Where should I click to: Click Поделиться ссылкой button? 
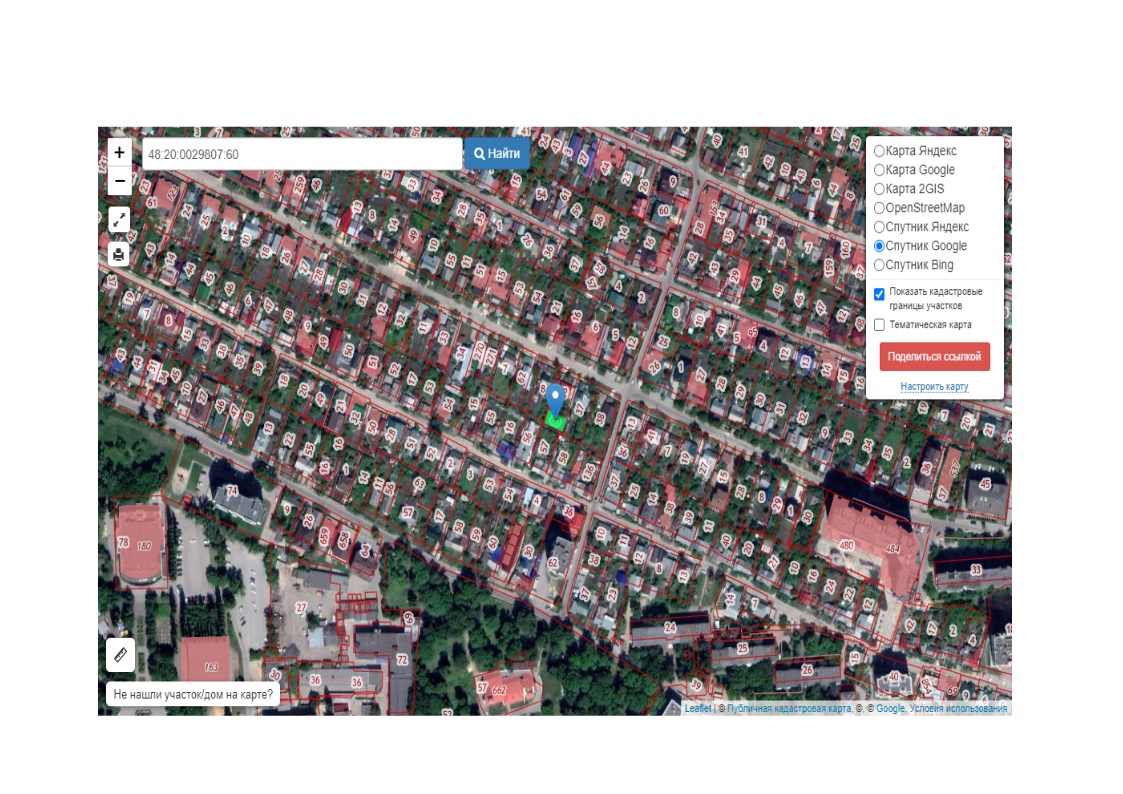pos(935,357)
